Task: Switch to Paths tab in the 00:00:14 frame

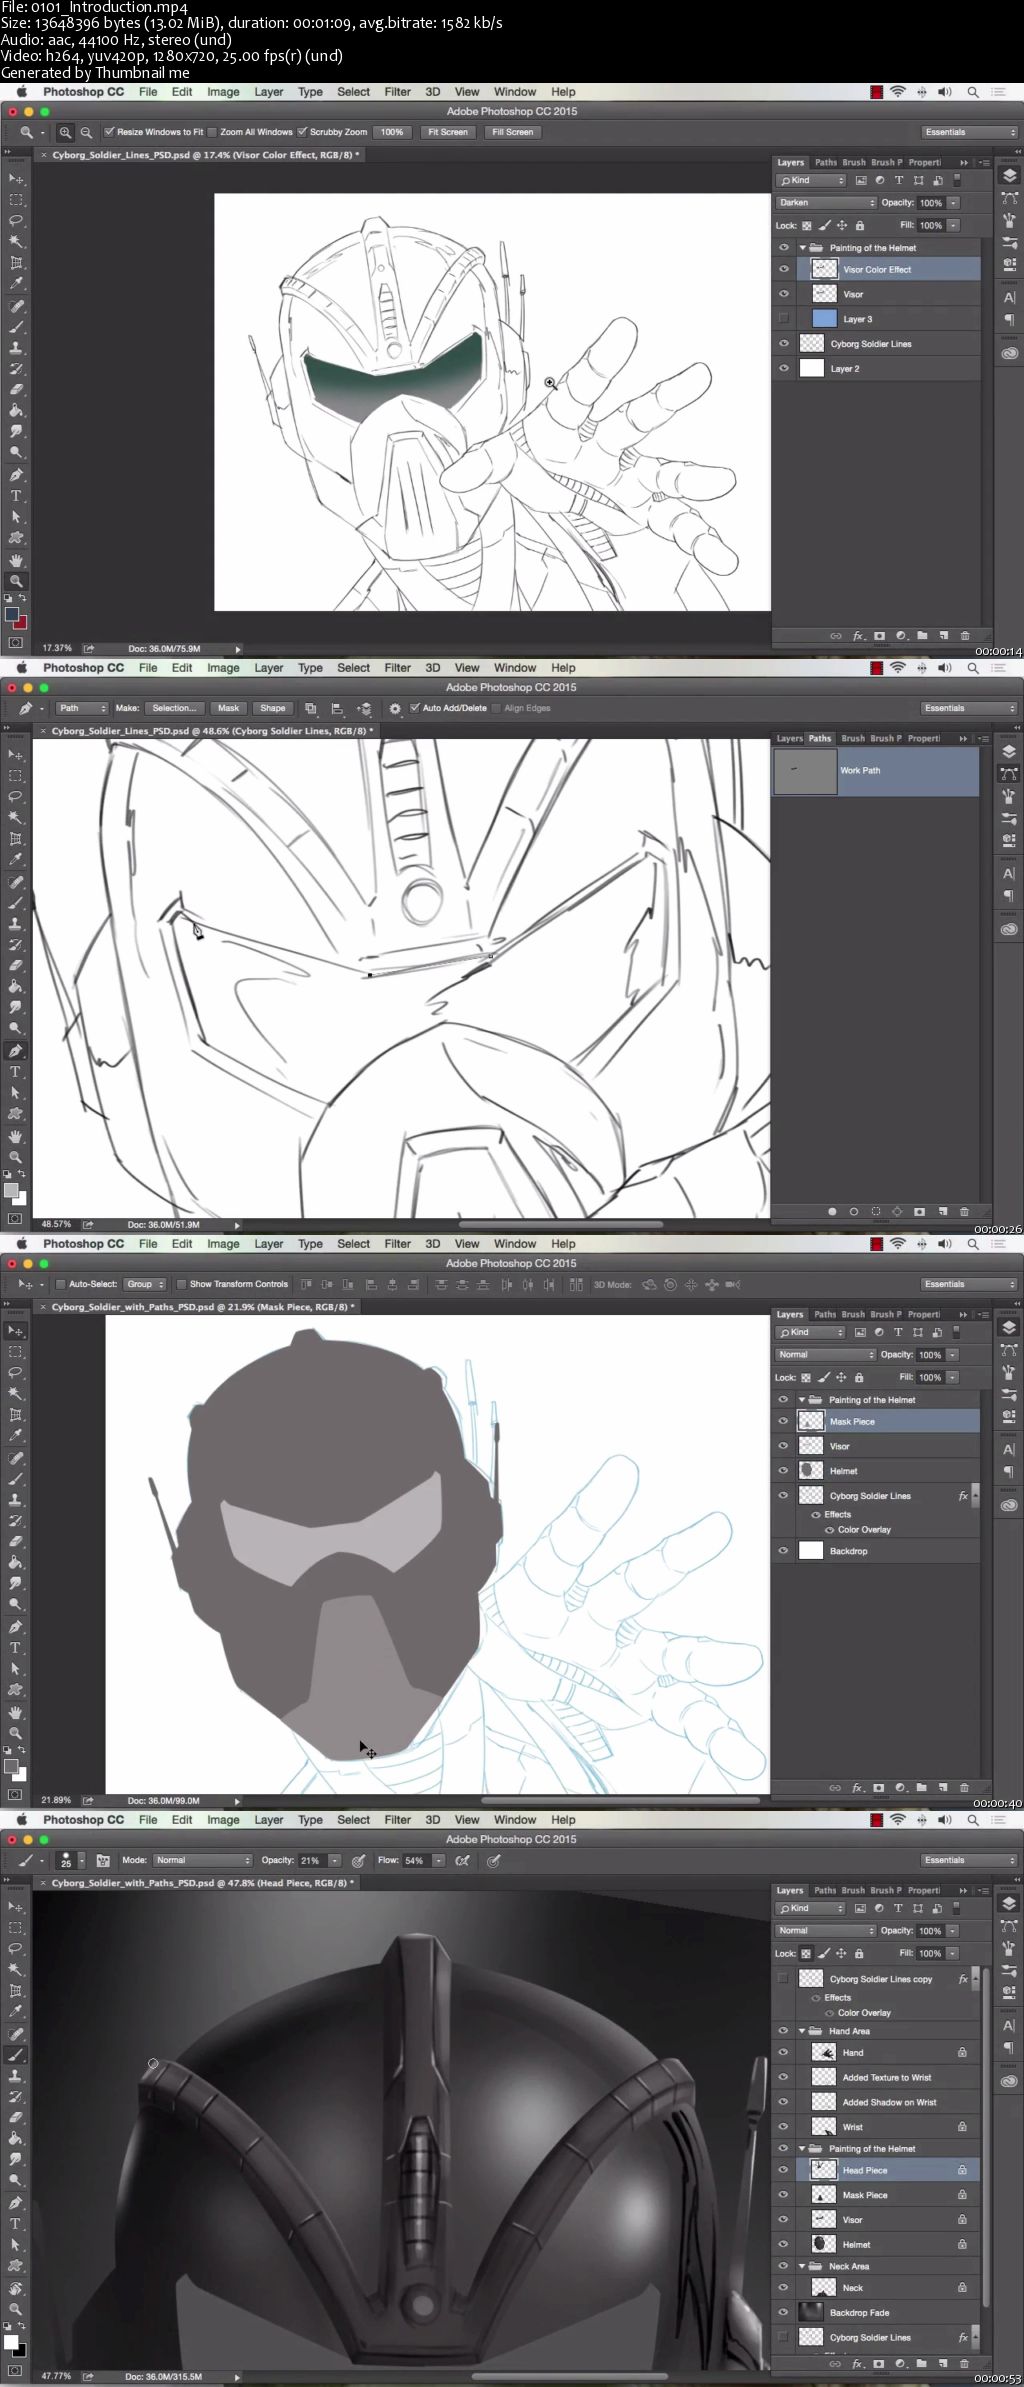Action: [825, 162]
